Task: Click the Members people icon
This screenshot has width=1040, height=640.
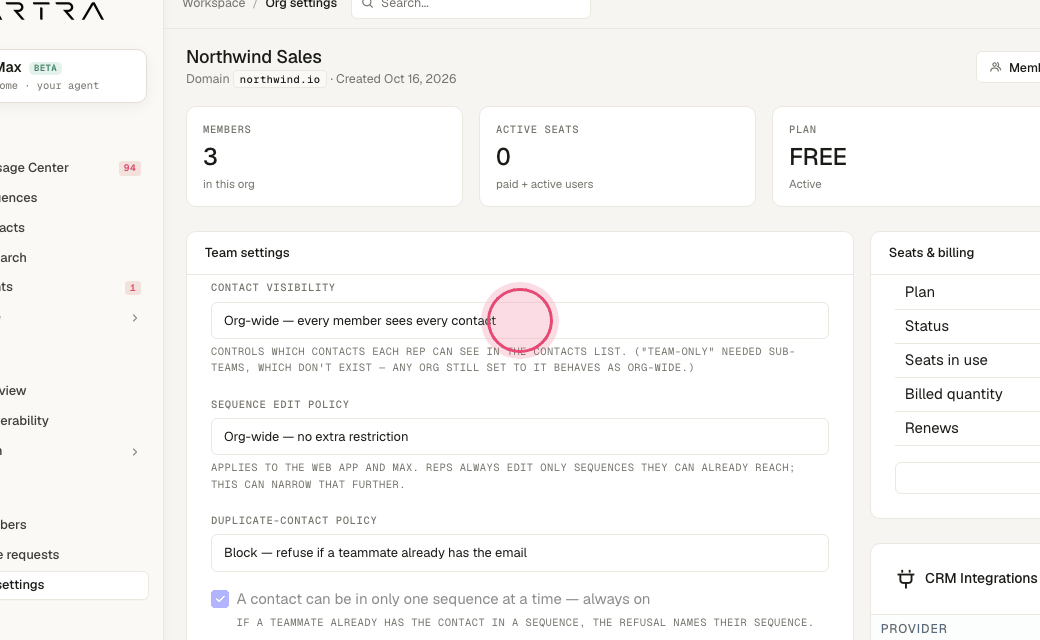Action: click(x=995, y=67)
